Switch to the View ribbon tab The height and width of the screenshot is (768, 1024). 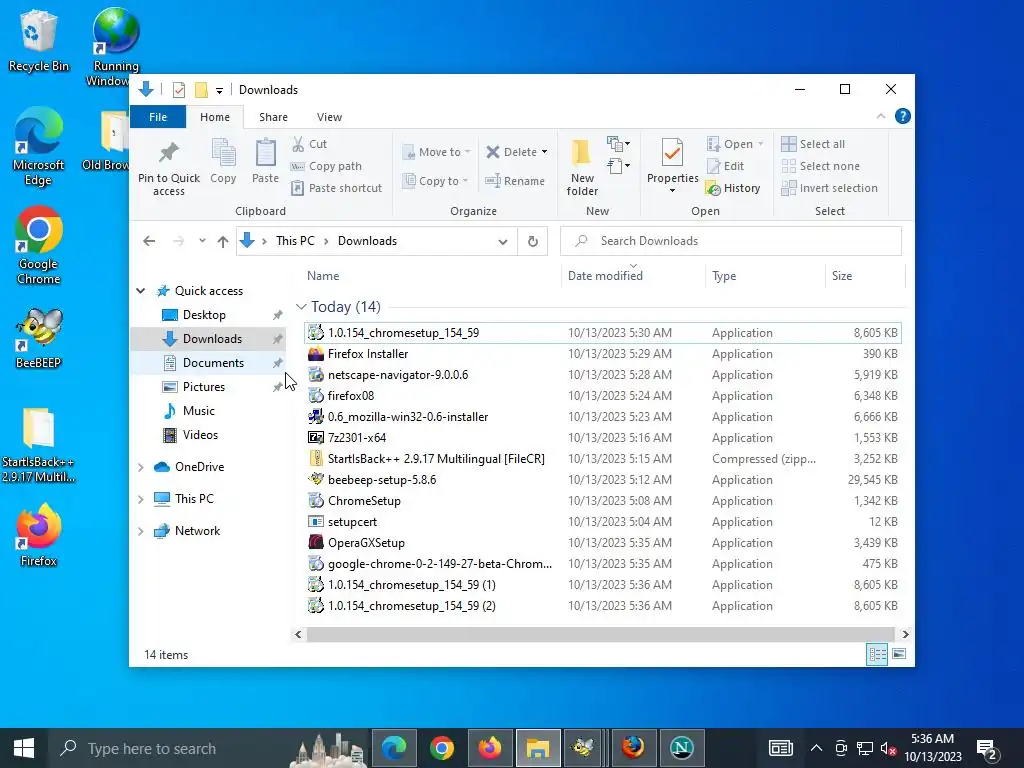(329, 117)
